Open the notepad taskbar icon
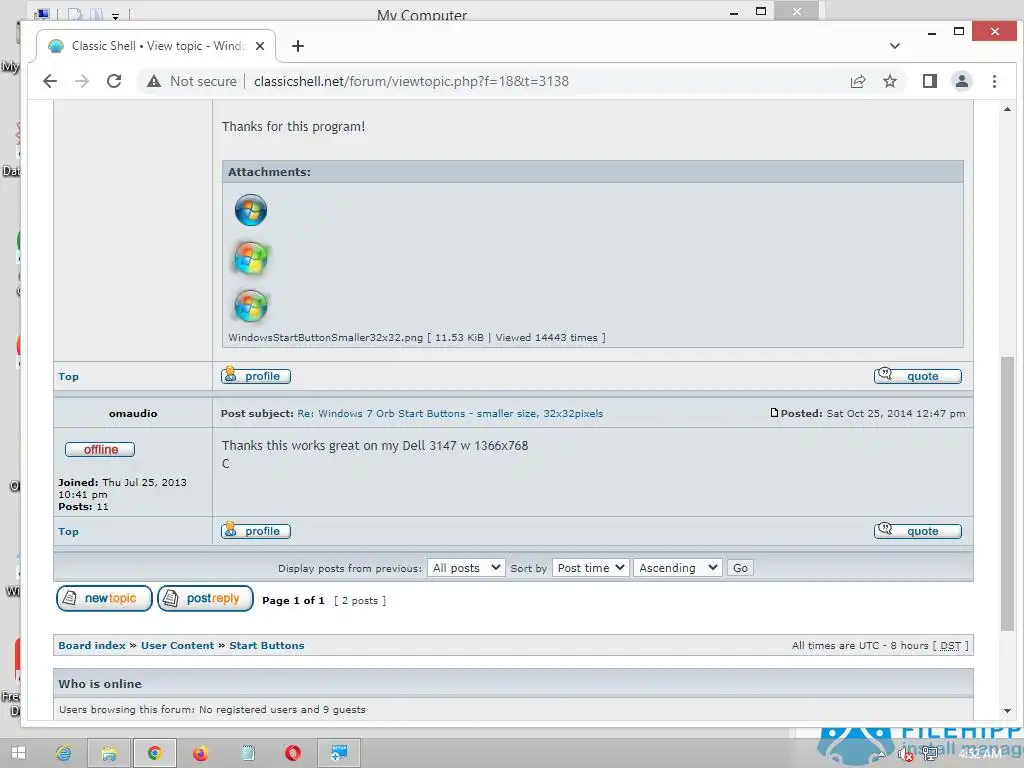Image resolution: width=1024 pixels, height=768 pixels. (248, 753)
